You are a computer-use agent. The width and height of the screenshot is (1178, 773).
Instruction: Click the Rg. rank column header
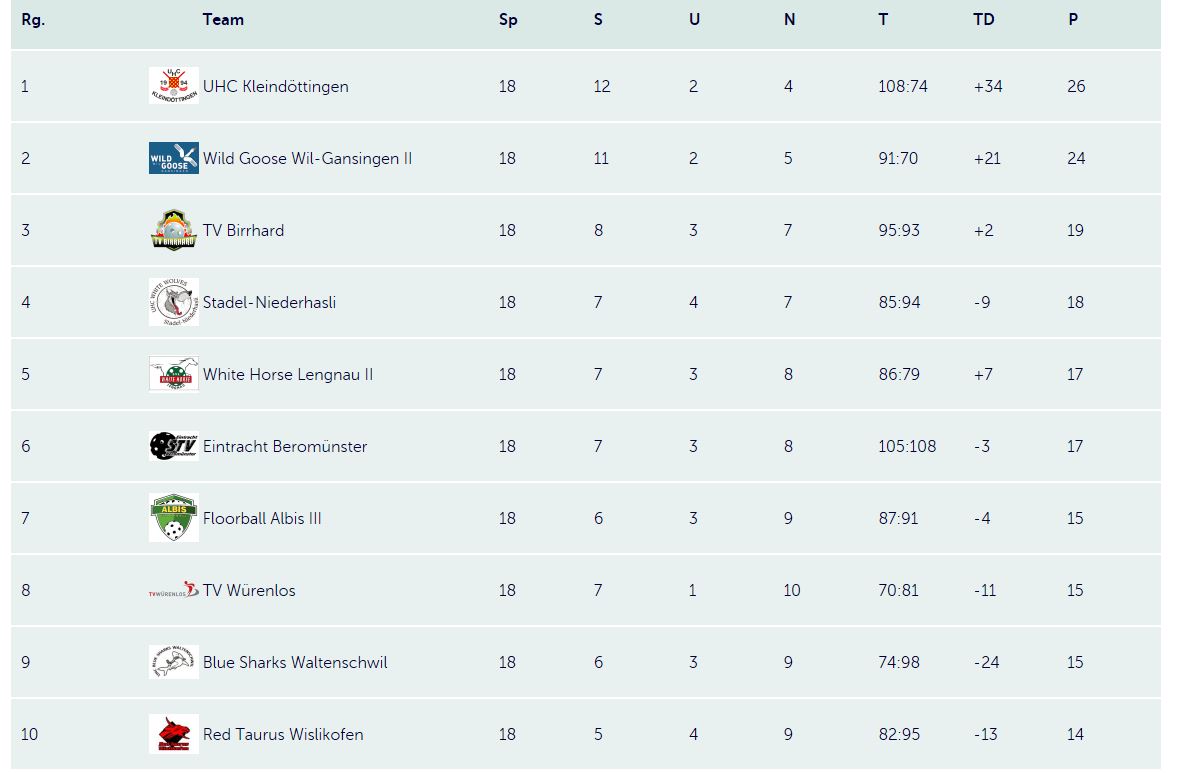(x=33, y=20)
